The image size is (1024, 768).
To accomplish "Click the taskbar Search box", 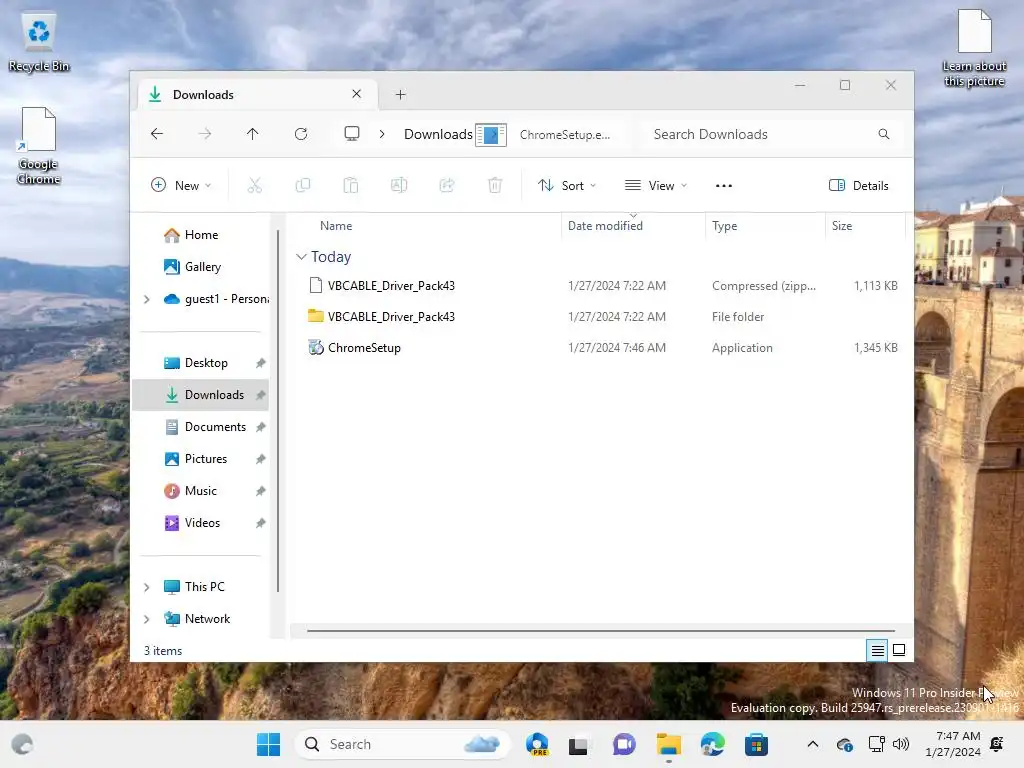I will click(x=402, y=744).
